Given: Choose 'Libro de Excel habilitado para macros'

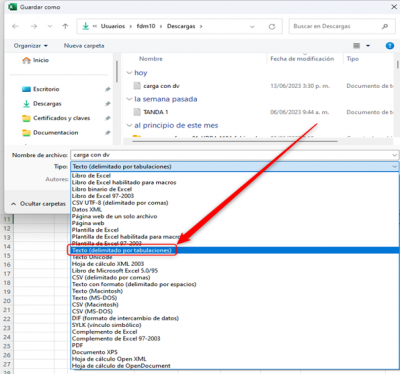Looking at the screenshot, I should pyautogui.click(x=124, y=182).
